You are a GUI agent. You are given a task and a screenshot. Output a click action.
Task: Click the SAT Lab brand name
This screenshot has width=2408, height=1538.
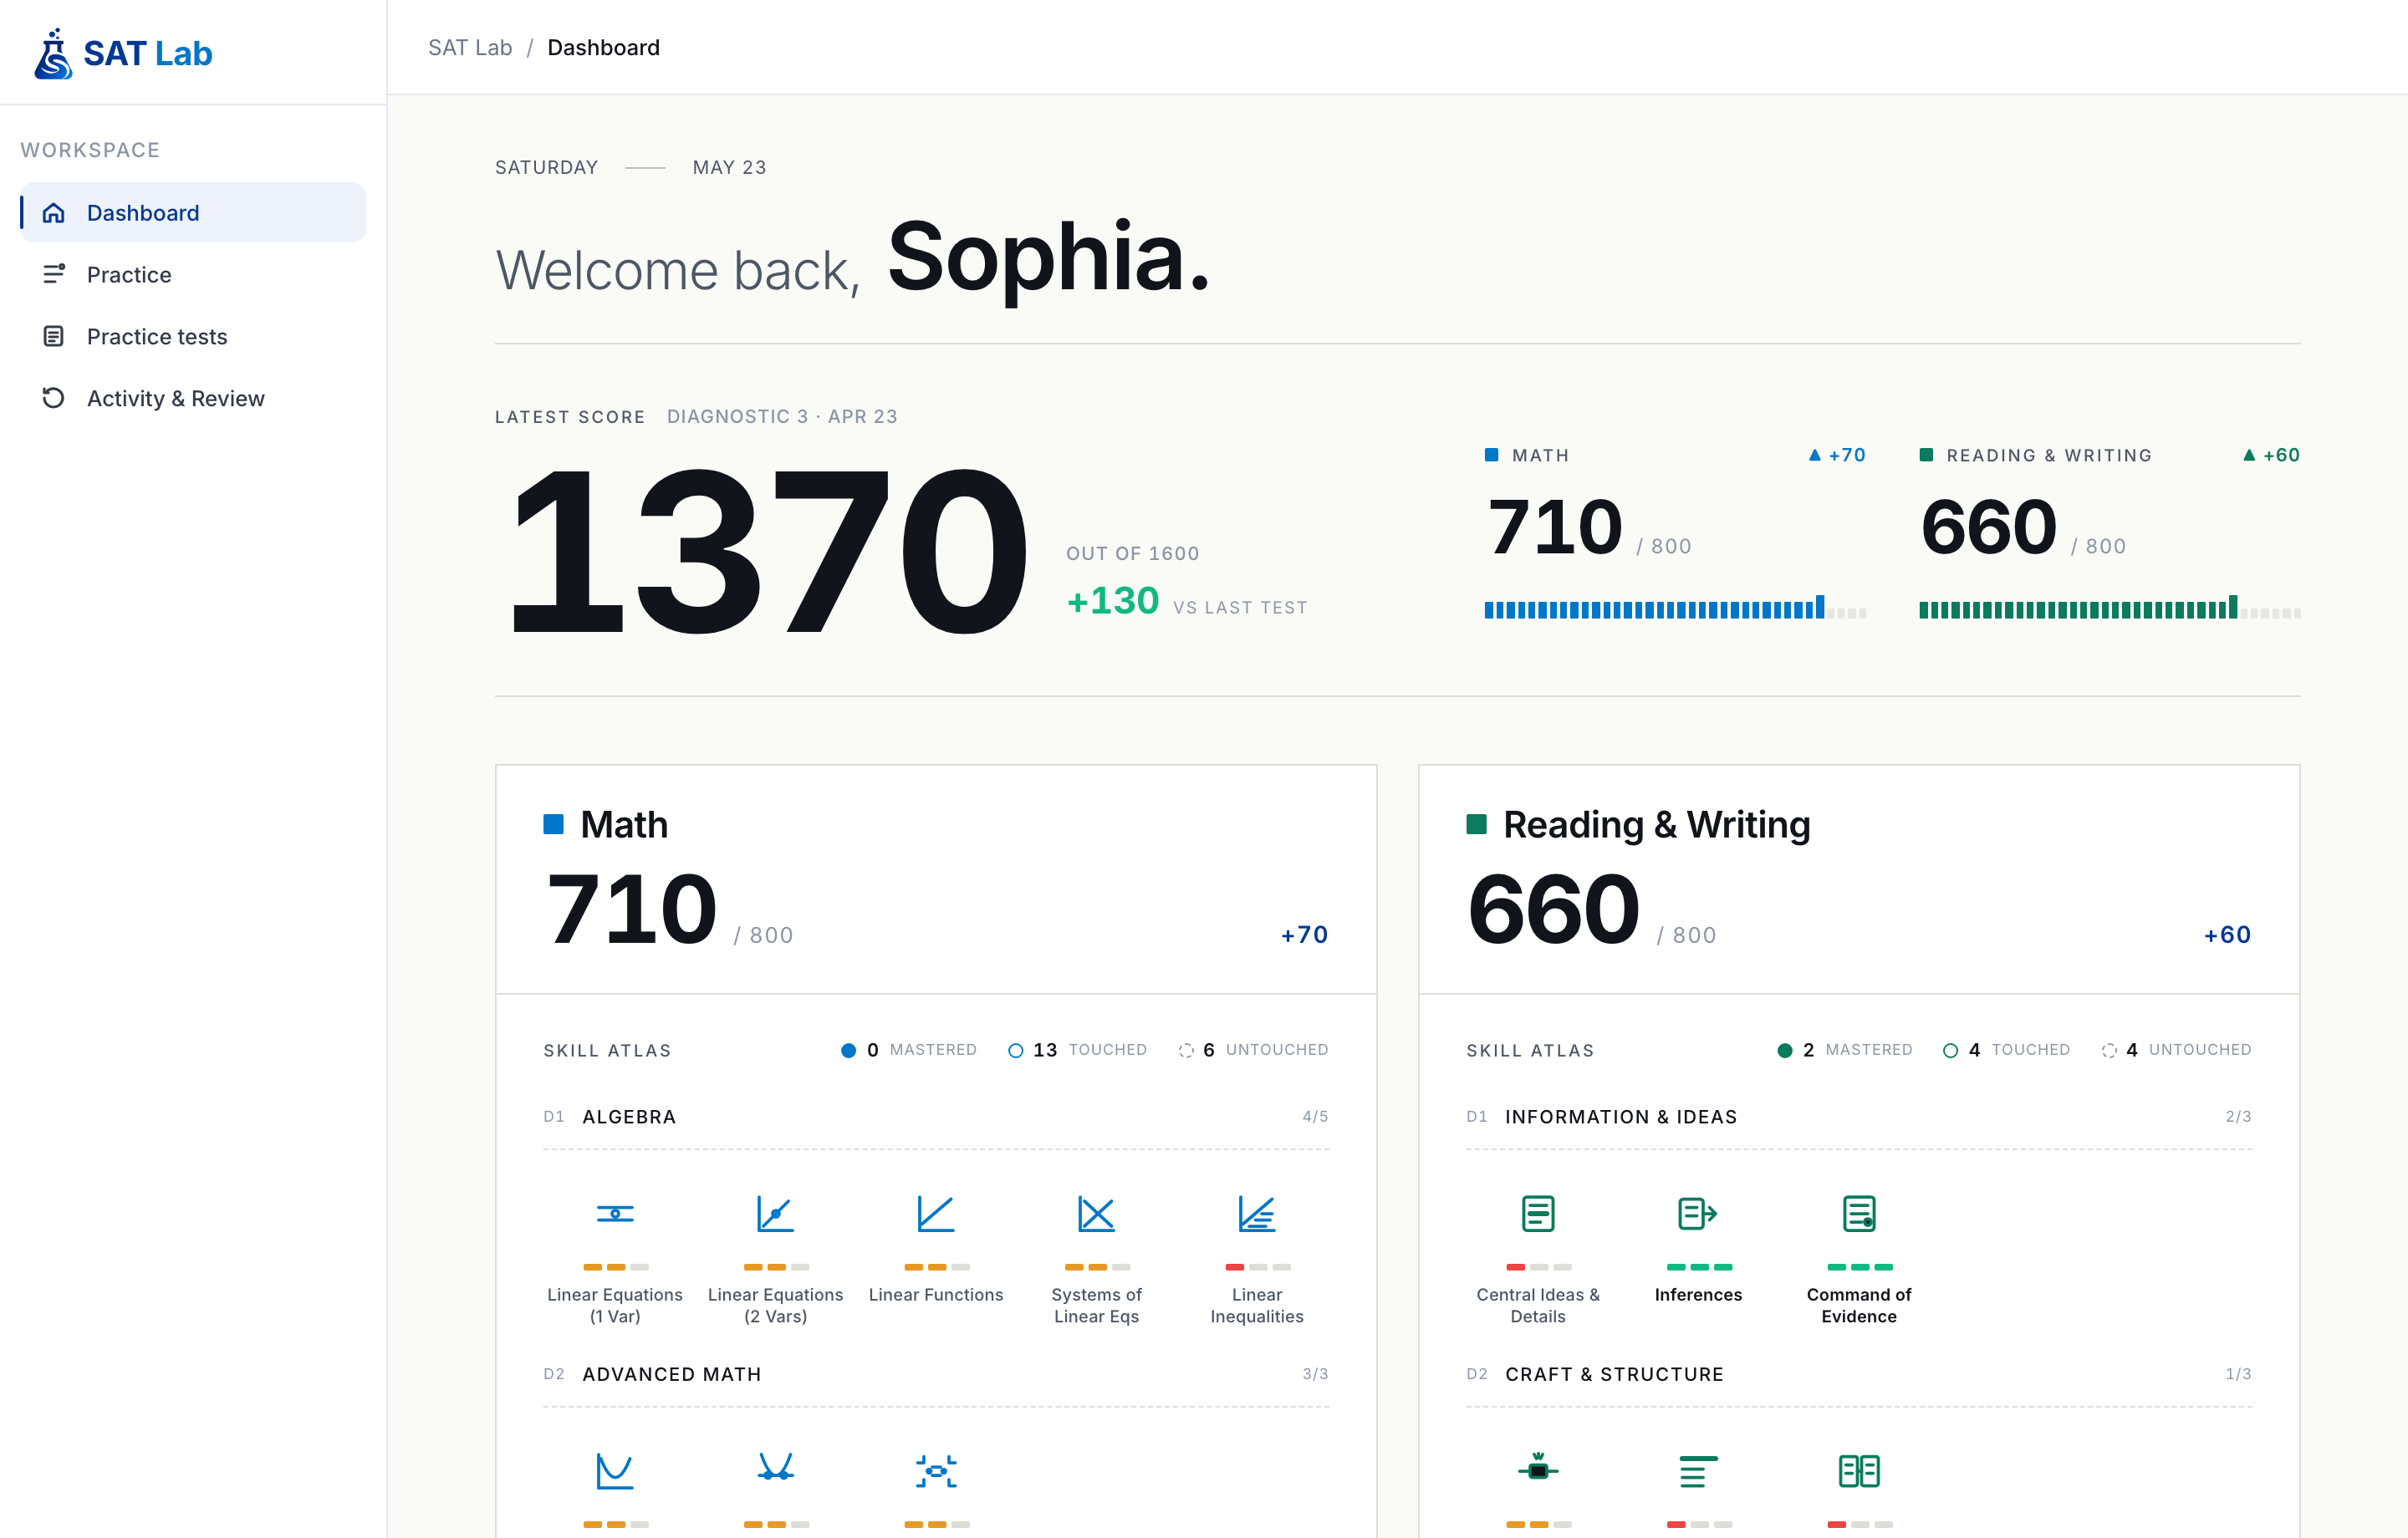point(147,53)
